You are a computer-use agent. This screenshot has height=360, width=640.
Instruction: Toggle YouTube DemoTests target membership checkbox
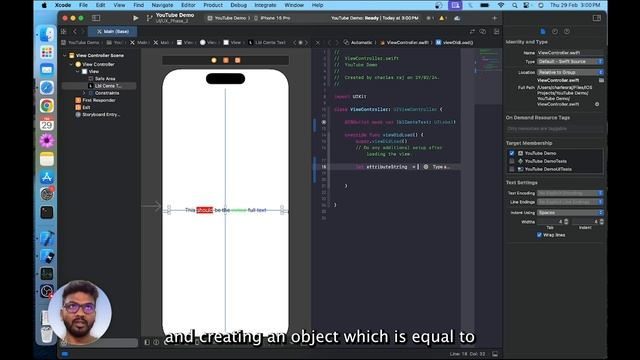coord(512,161)
